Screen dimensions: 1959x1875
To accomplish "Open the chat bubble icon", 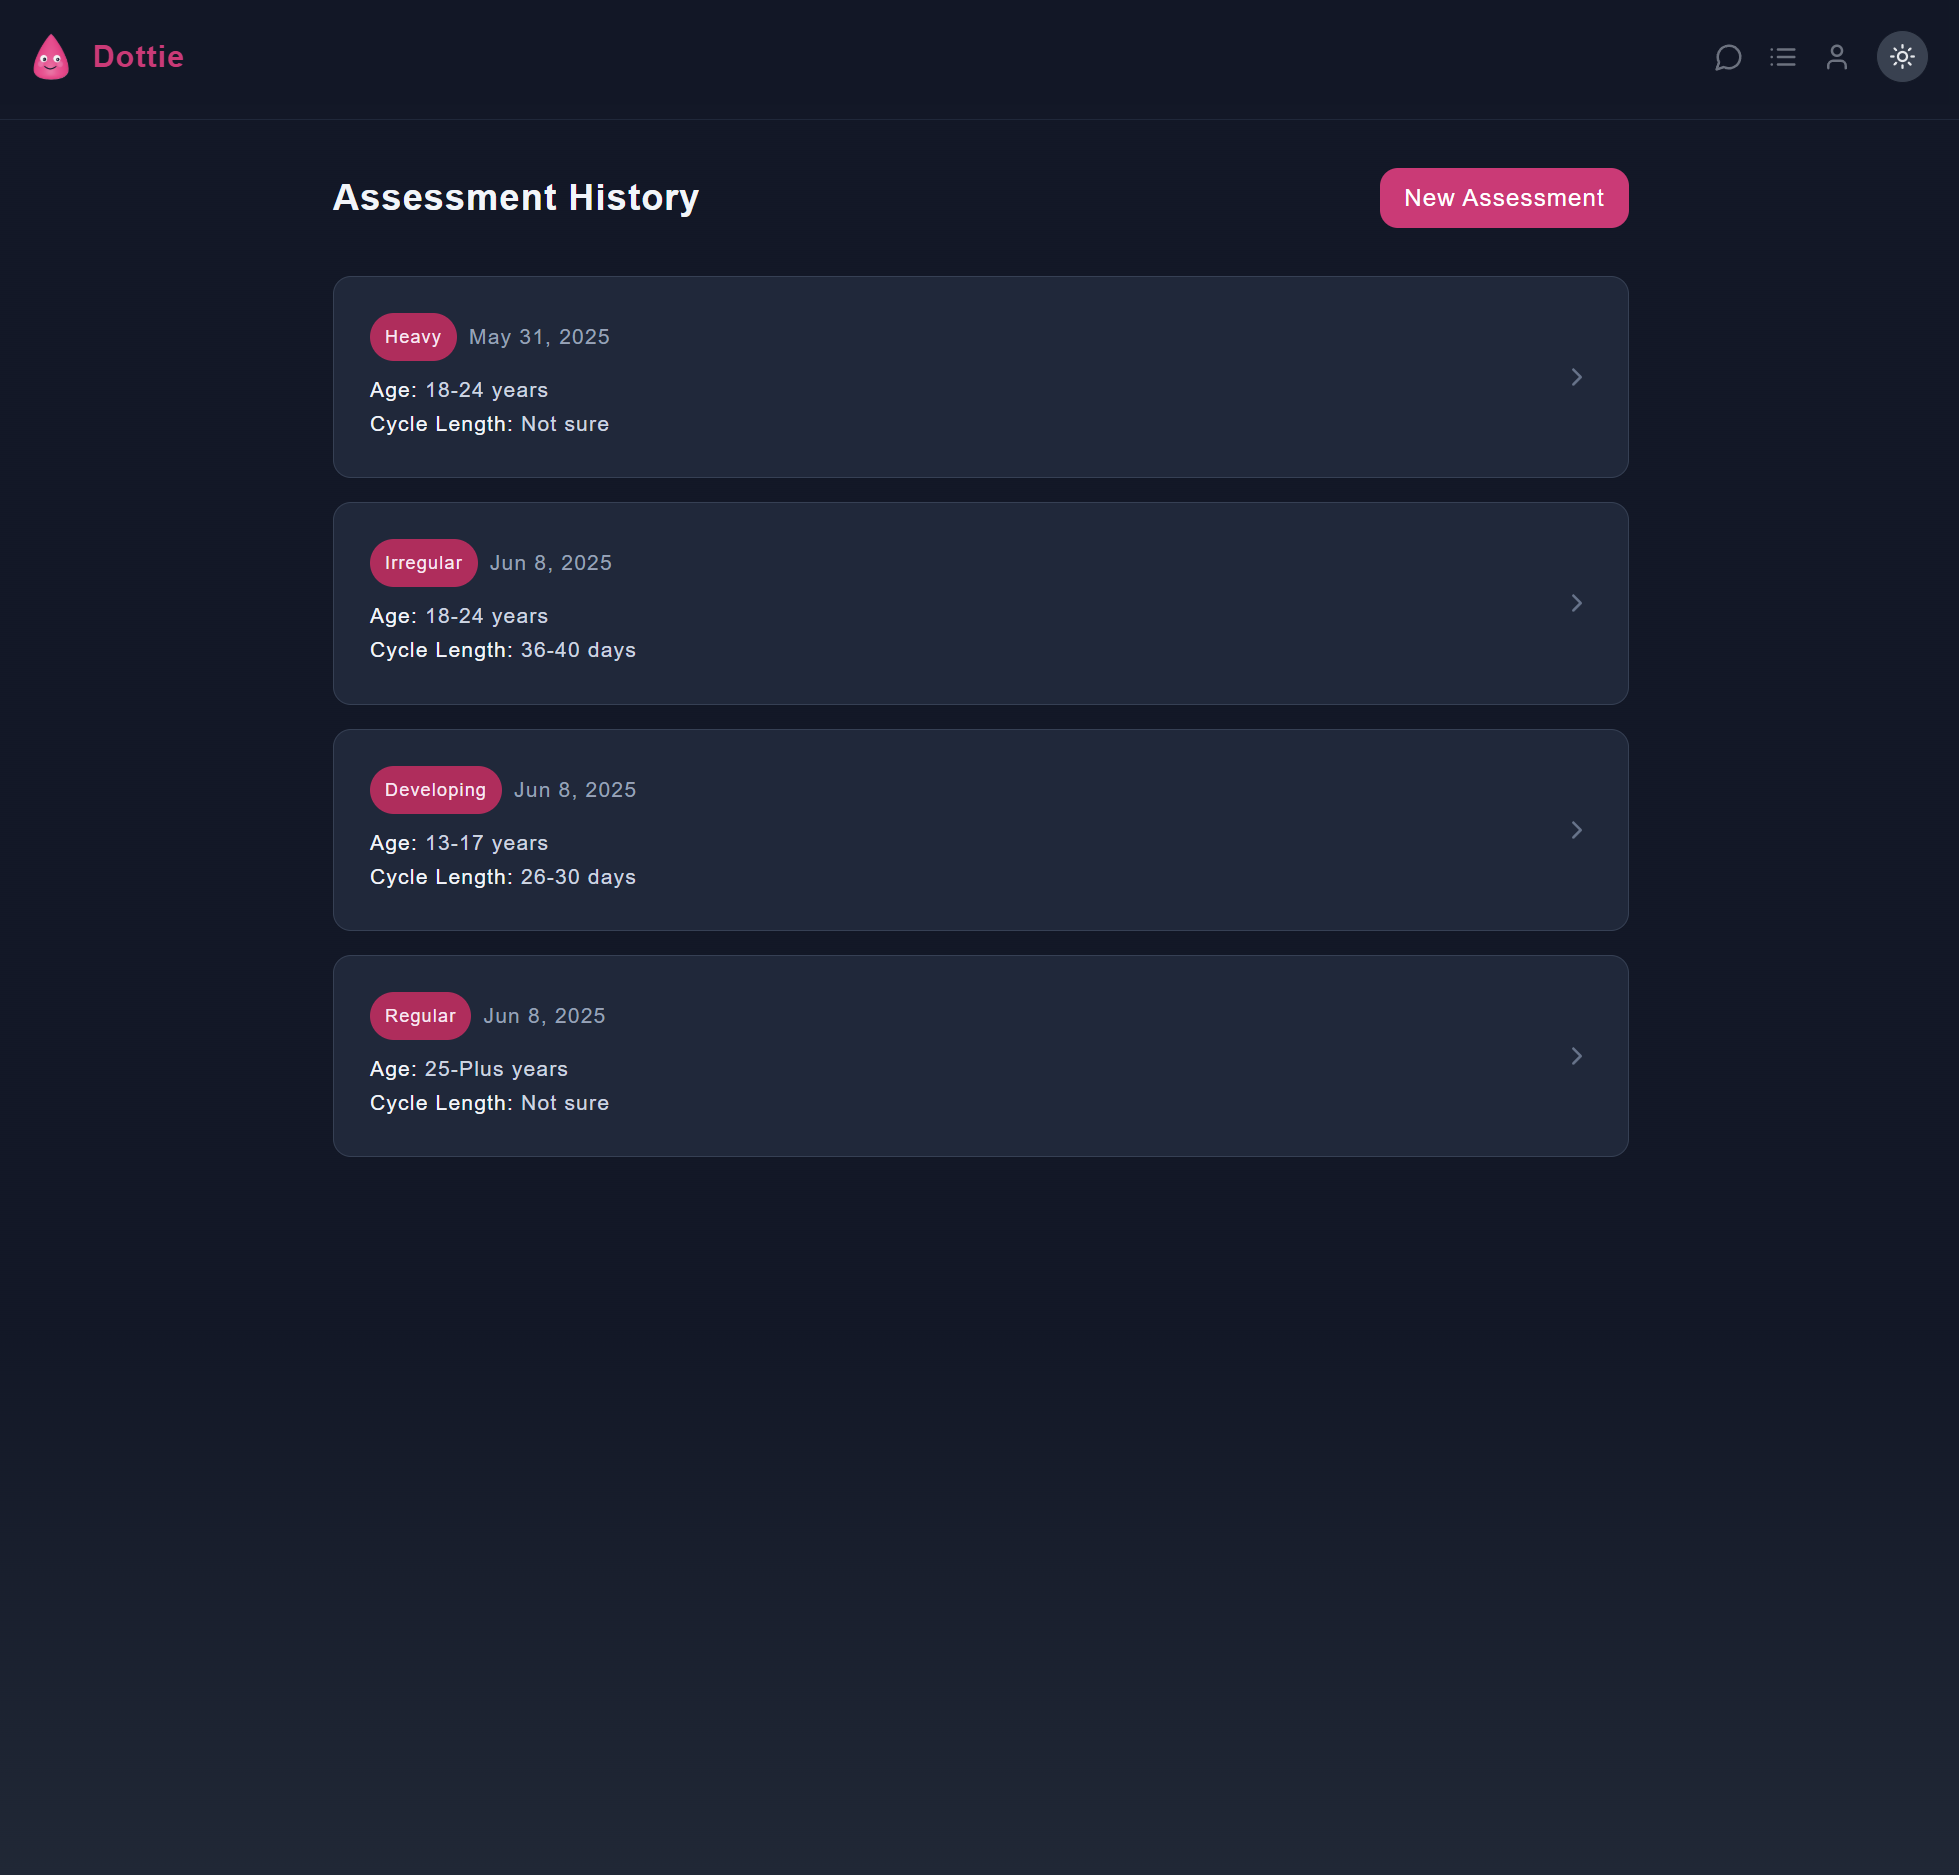I will 1728,57.
